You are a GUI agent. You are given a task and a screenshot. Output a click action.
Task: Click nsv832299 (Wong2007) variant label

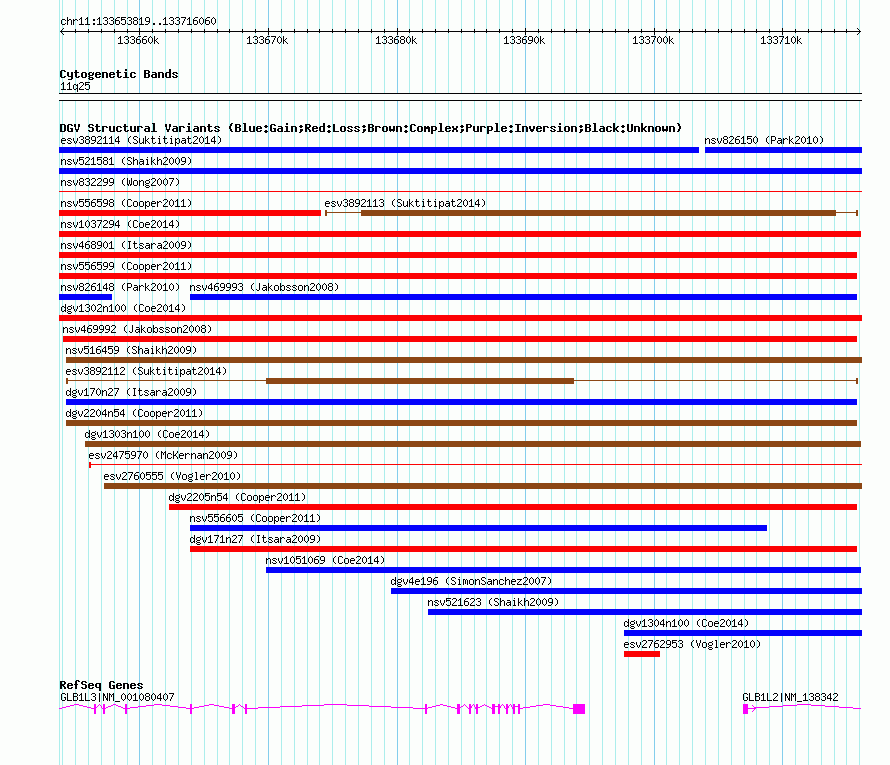coord(120,182)
